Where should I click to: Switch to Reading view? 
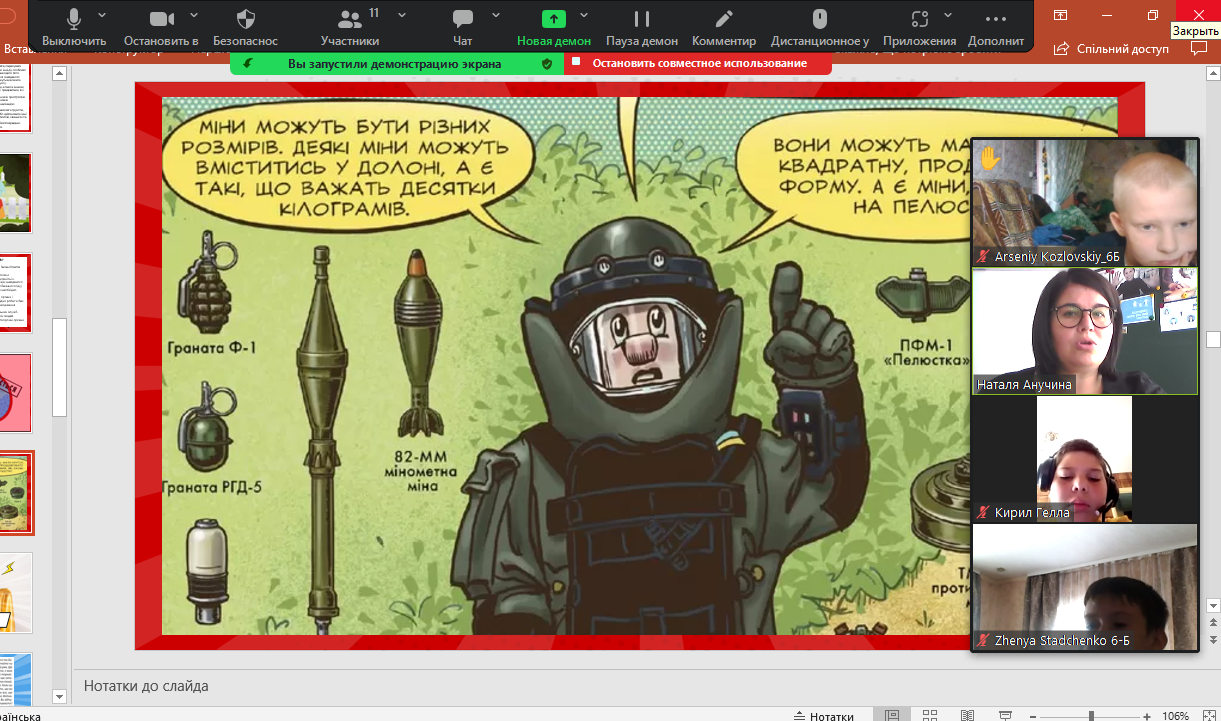967,715
